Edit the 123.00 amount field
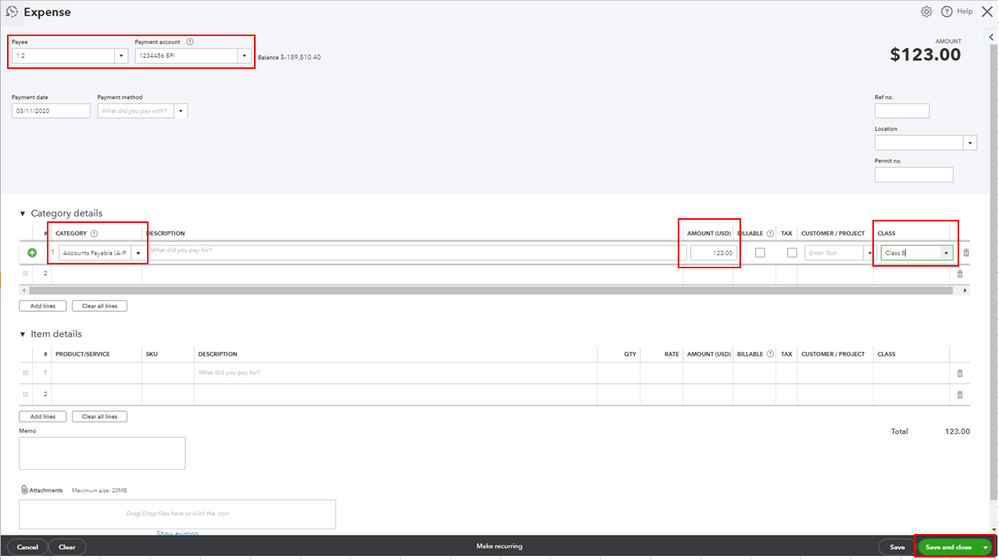The image size is (999, 560). [712, 253]
